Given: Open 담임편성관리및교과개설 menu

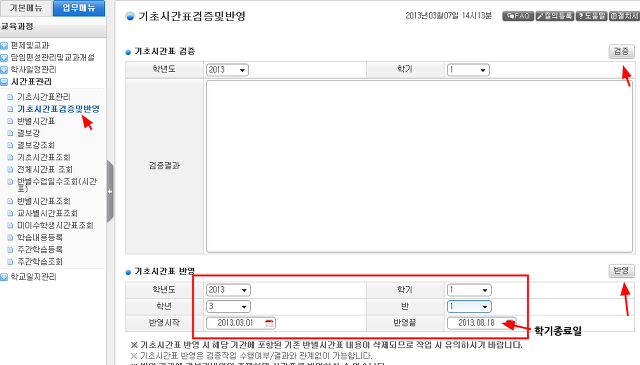Looking at the screenshot, I should tap(52, 58).
